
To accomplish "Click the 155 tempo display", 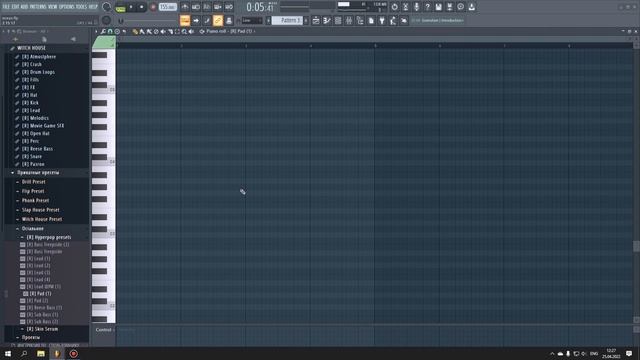I will (x=168, y=7).
